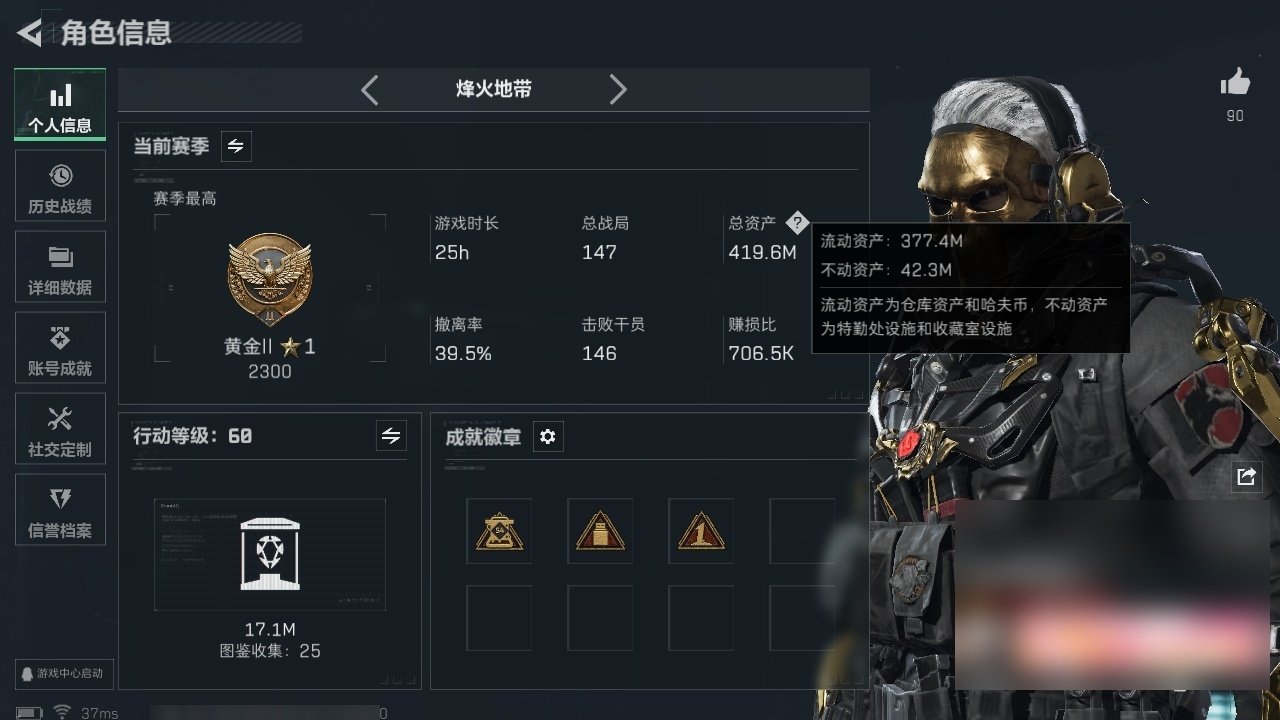Open the 社交定制 customization section
This screenshot has height=720, width=1280.
click(60, 430)
